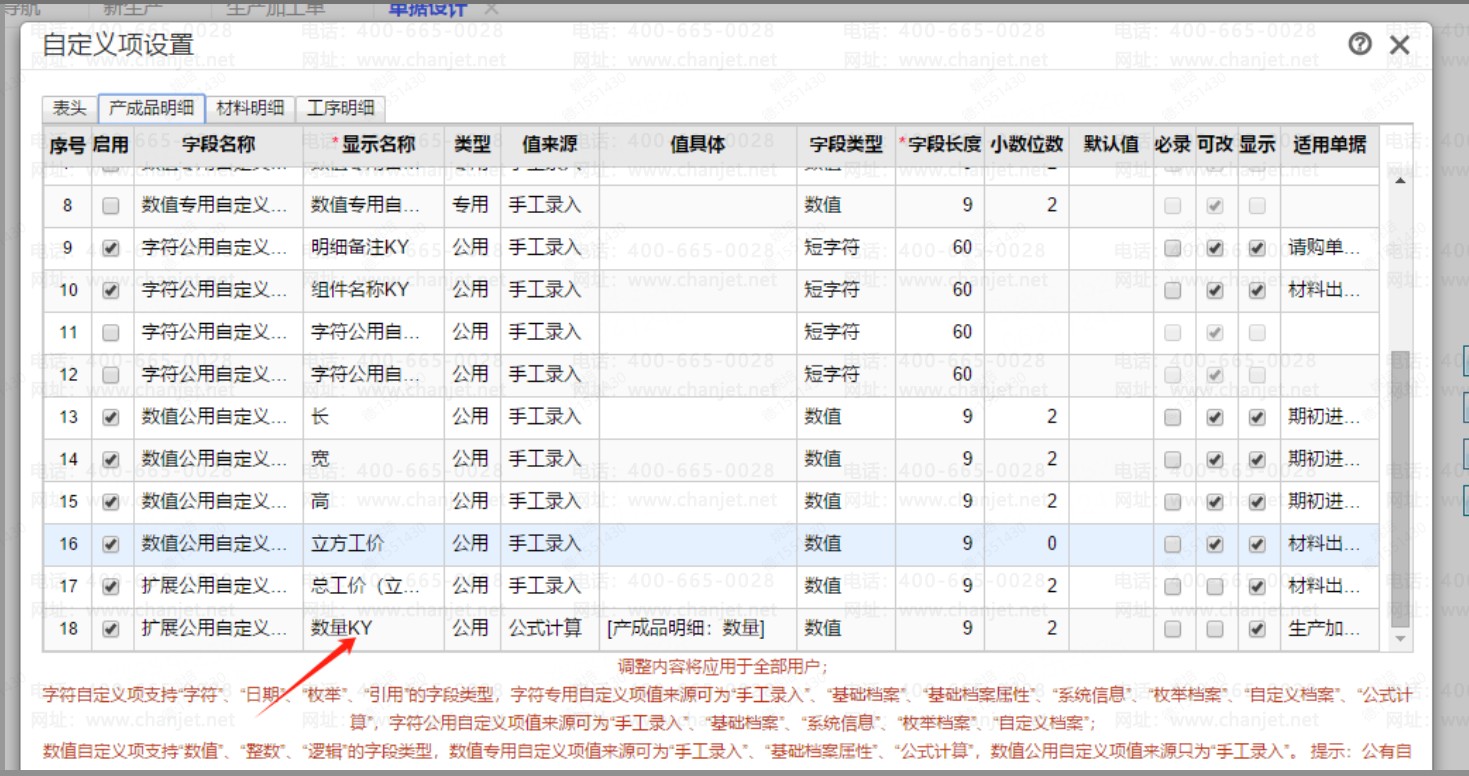Toggle the 必录 checkbox in row 10
This screenshot has width=1469, height=776.
(x=1173, y=290)
